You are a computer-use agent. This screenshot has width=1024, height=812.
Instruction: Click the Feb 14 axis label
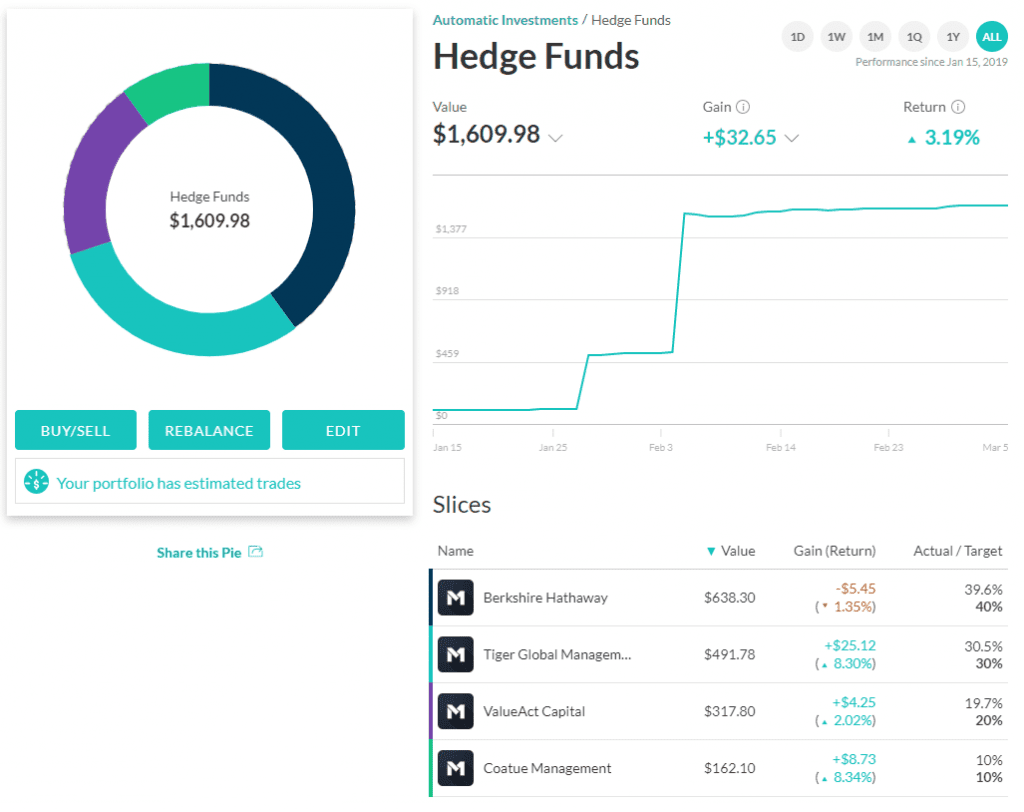[x=780, y=447]
